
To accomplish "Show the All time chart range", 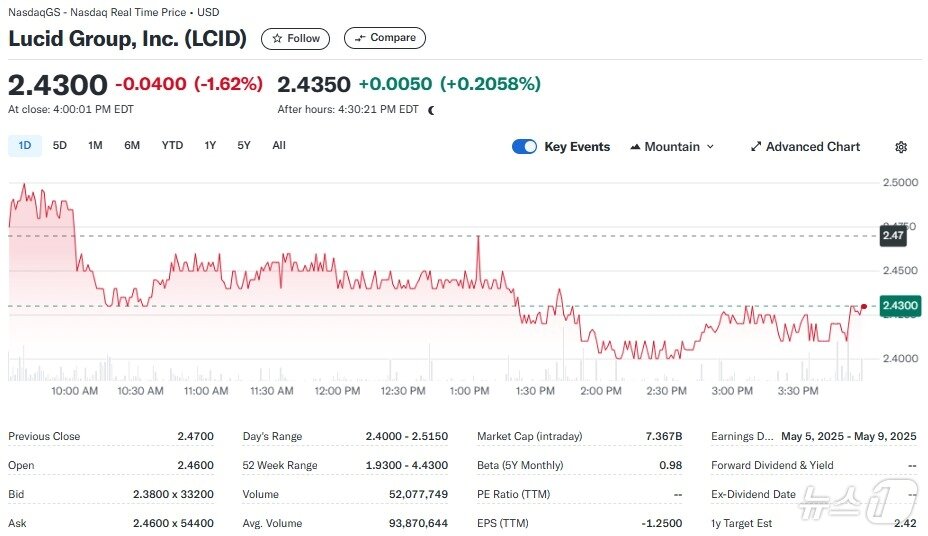I will [x=279, y=146].
